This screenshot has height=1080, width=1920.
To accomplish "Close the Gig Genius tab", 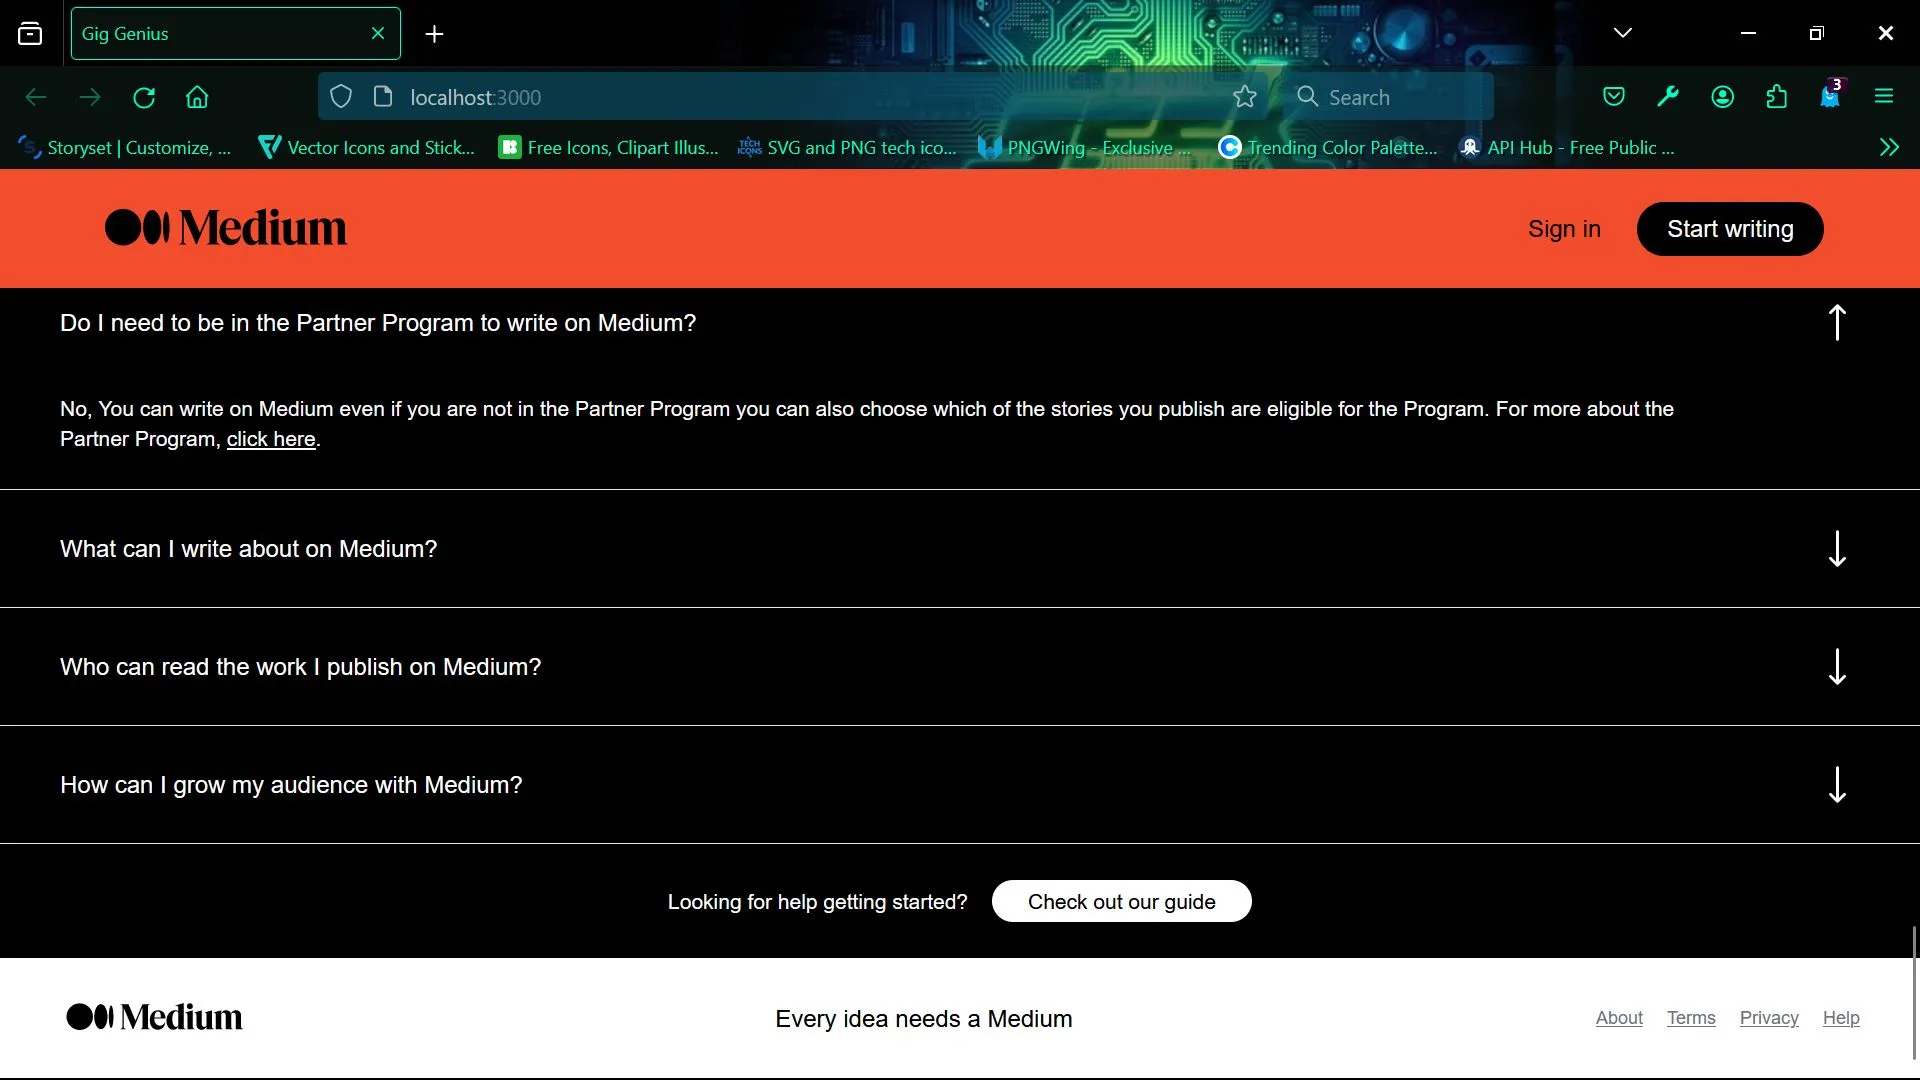I will click(x=378, y=33).
